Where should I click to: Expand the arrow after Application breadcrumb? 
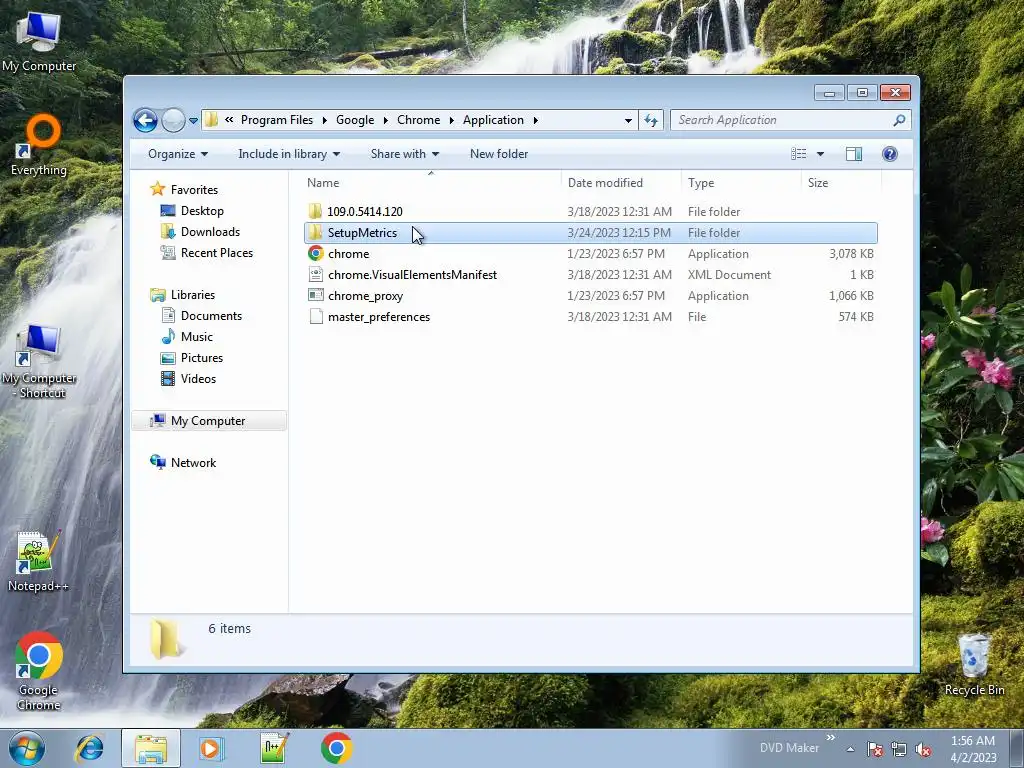click(536, 120)
